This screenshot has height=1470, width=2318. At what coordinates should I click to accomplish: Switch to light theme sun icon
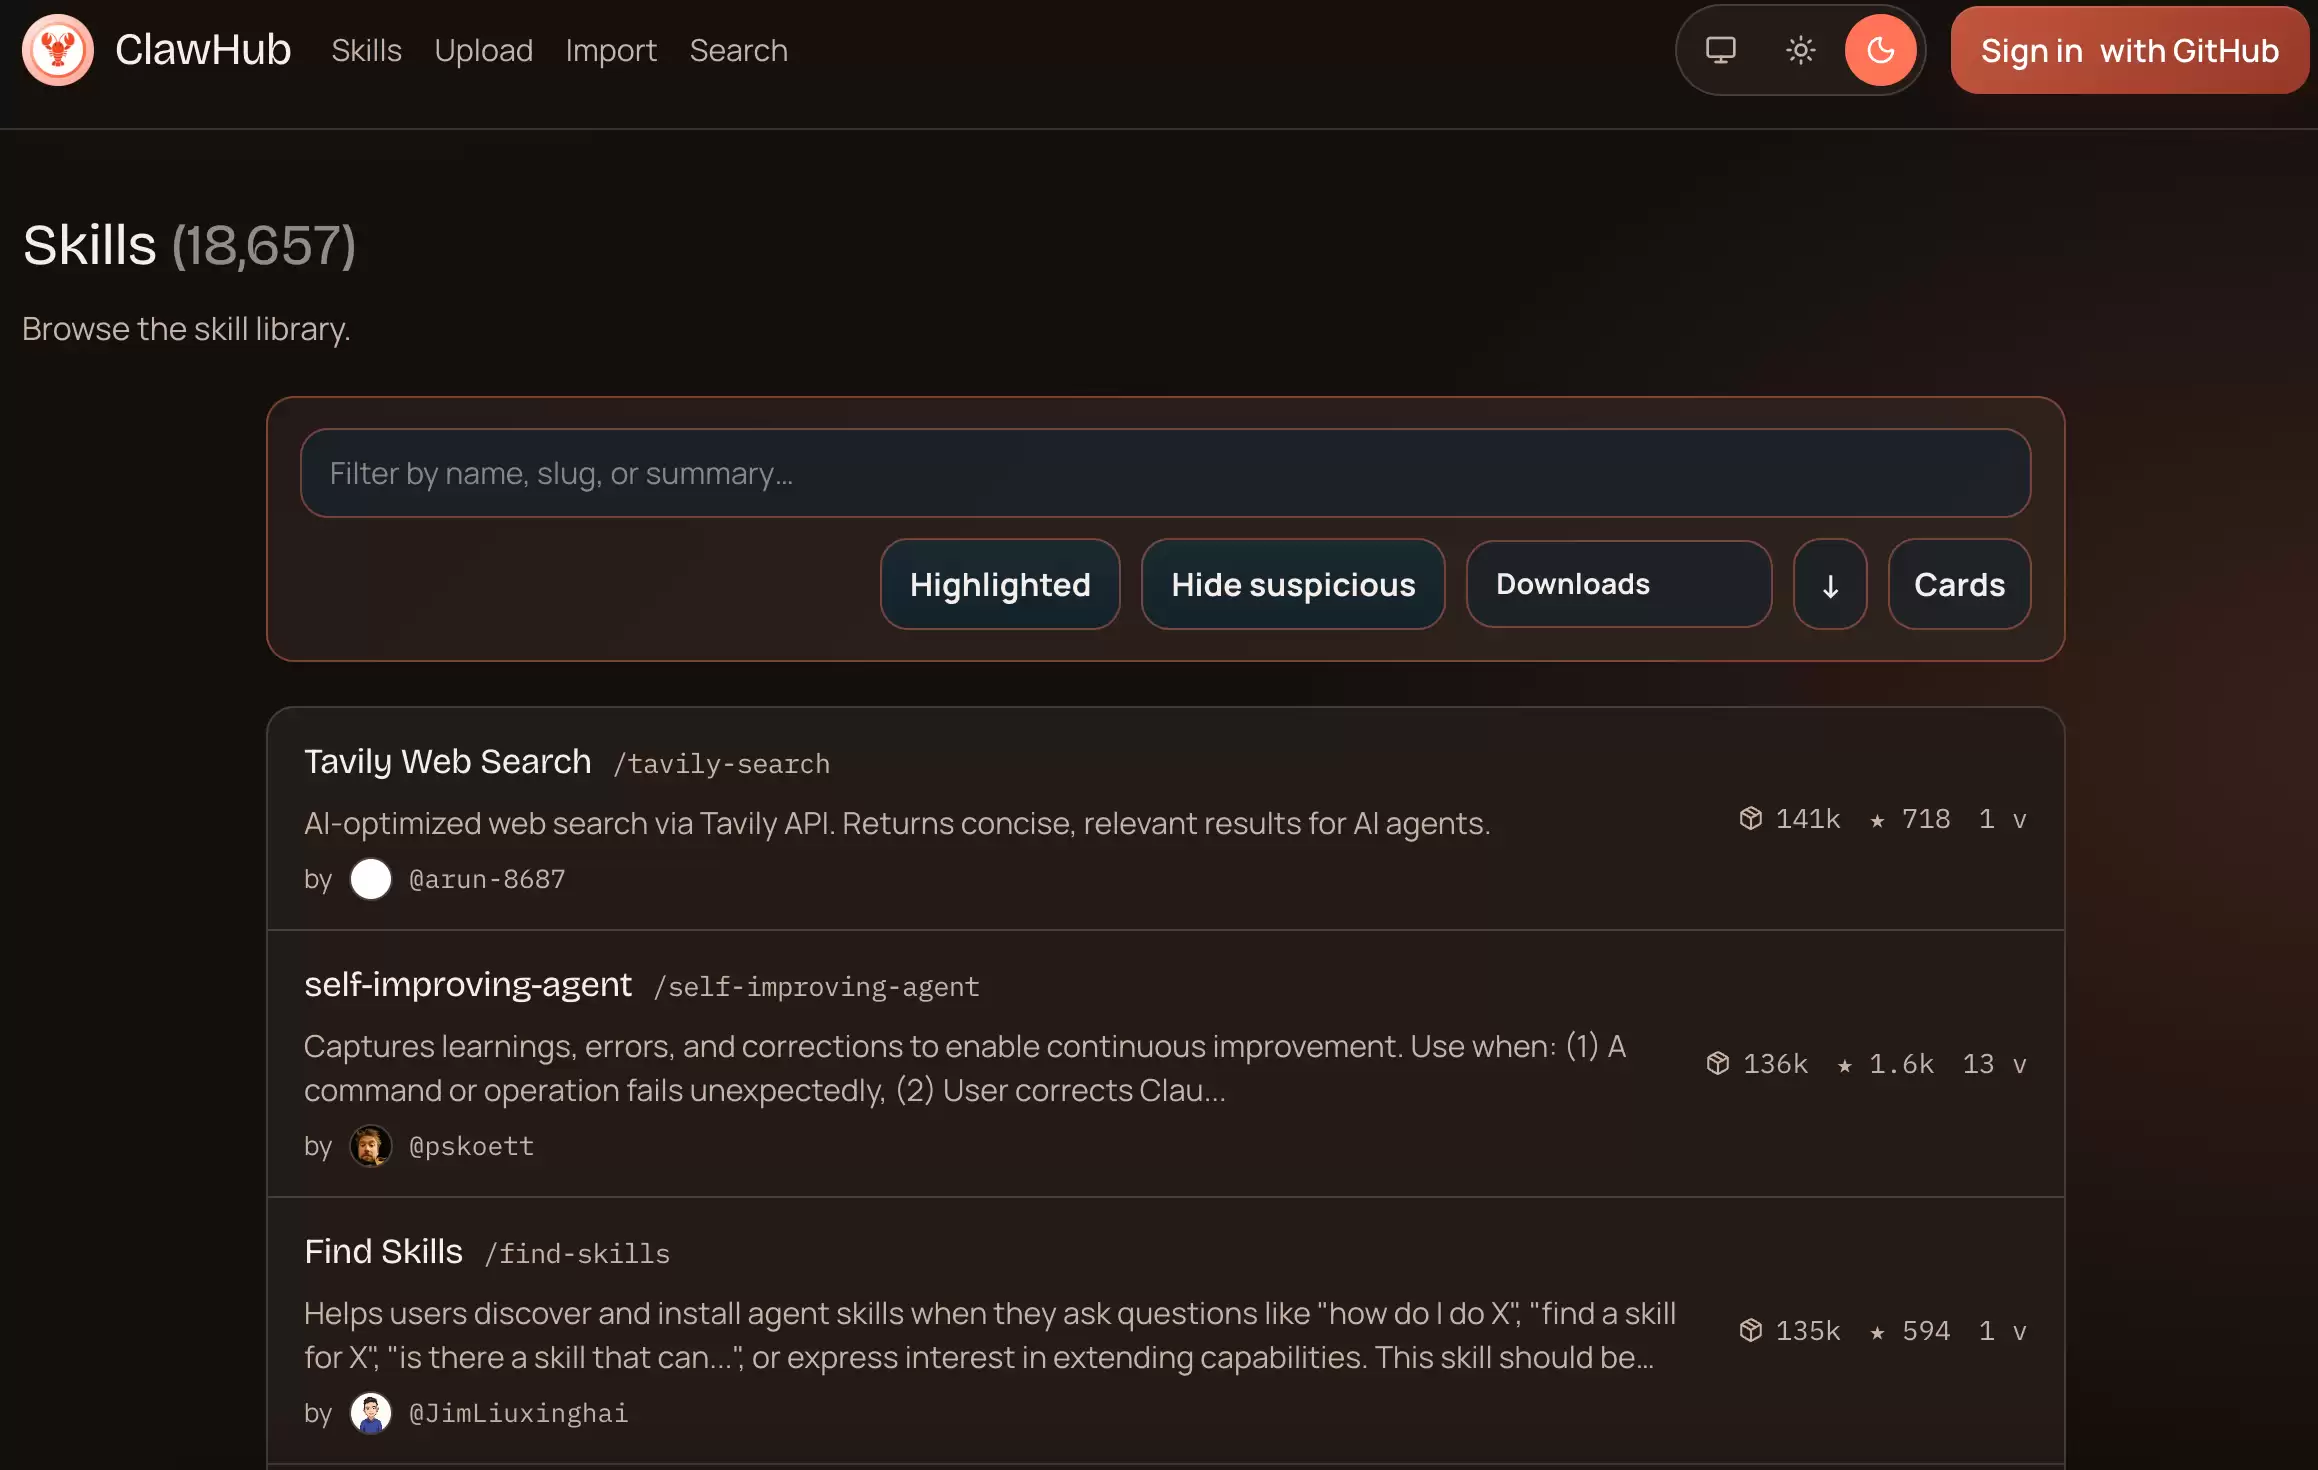click(1800, 50)
